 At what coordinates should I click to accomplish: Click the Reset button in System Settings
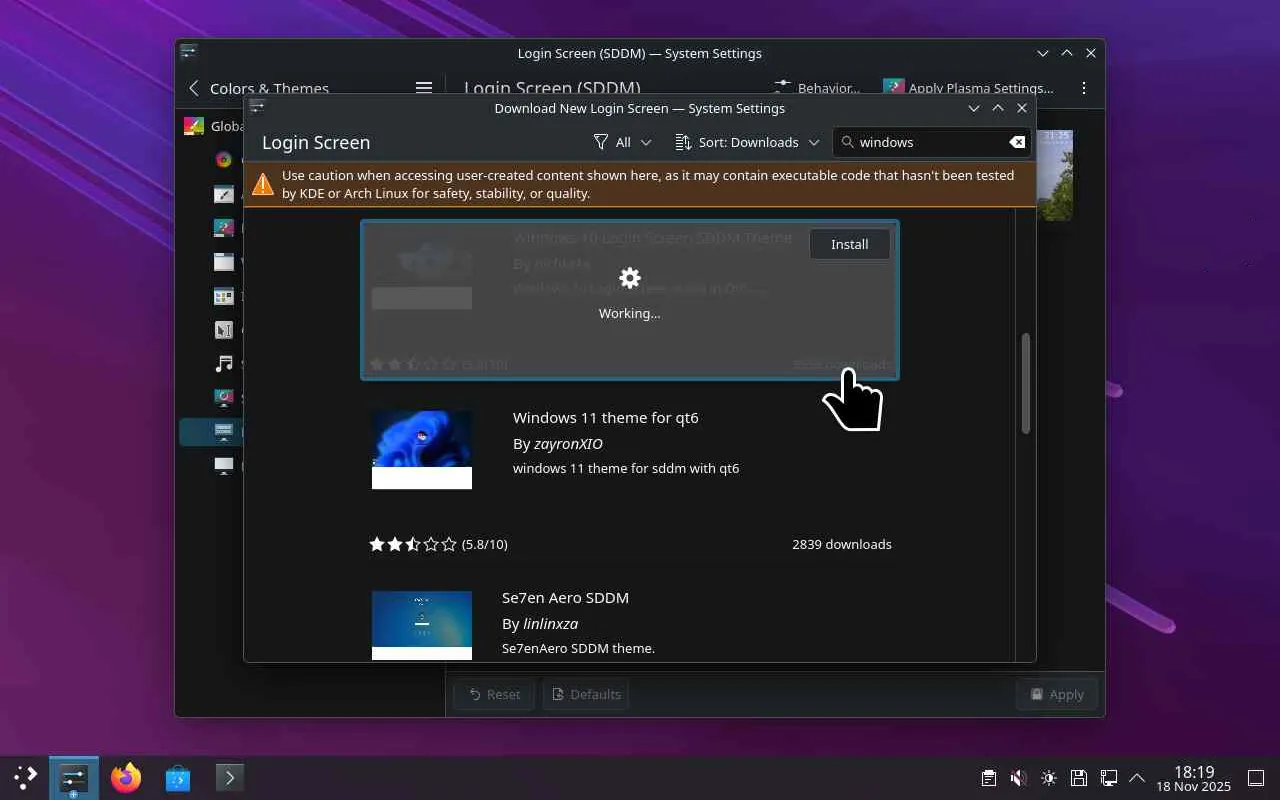click(x=494, y=694)
